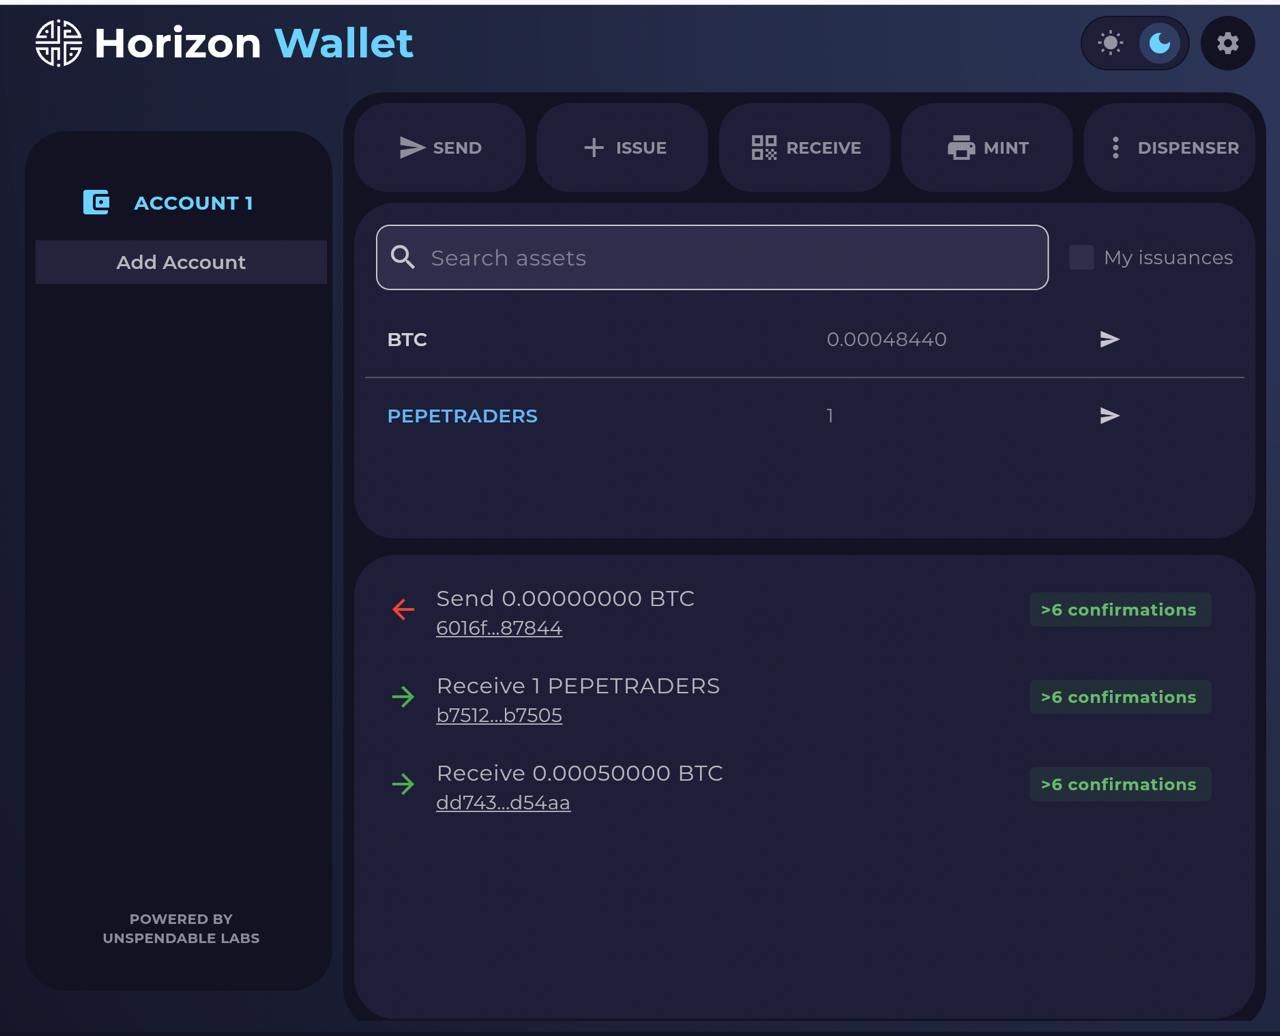Send PEPETRADERS using row arrow icon
Viewport: 1280px width, 1036px height.
tap(1109, 416)
